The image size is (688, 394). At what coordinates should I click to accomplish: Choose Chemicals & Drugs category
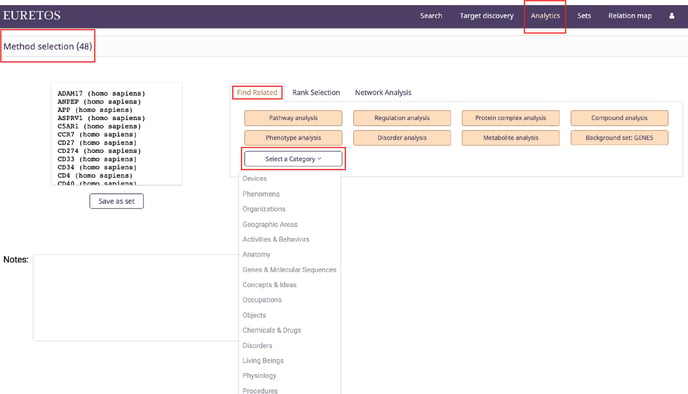[272, 330]
